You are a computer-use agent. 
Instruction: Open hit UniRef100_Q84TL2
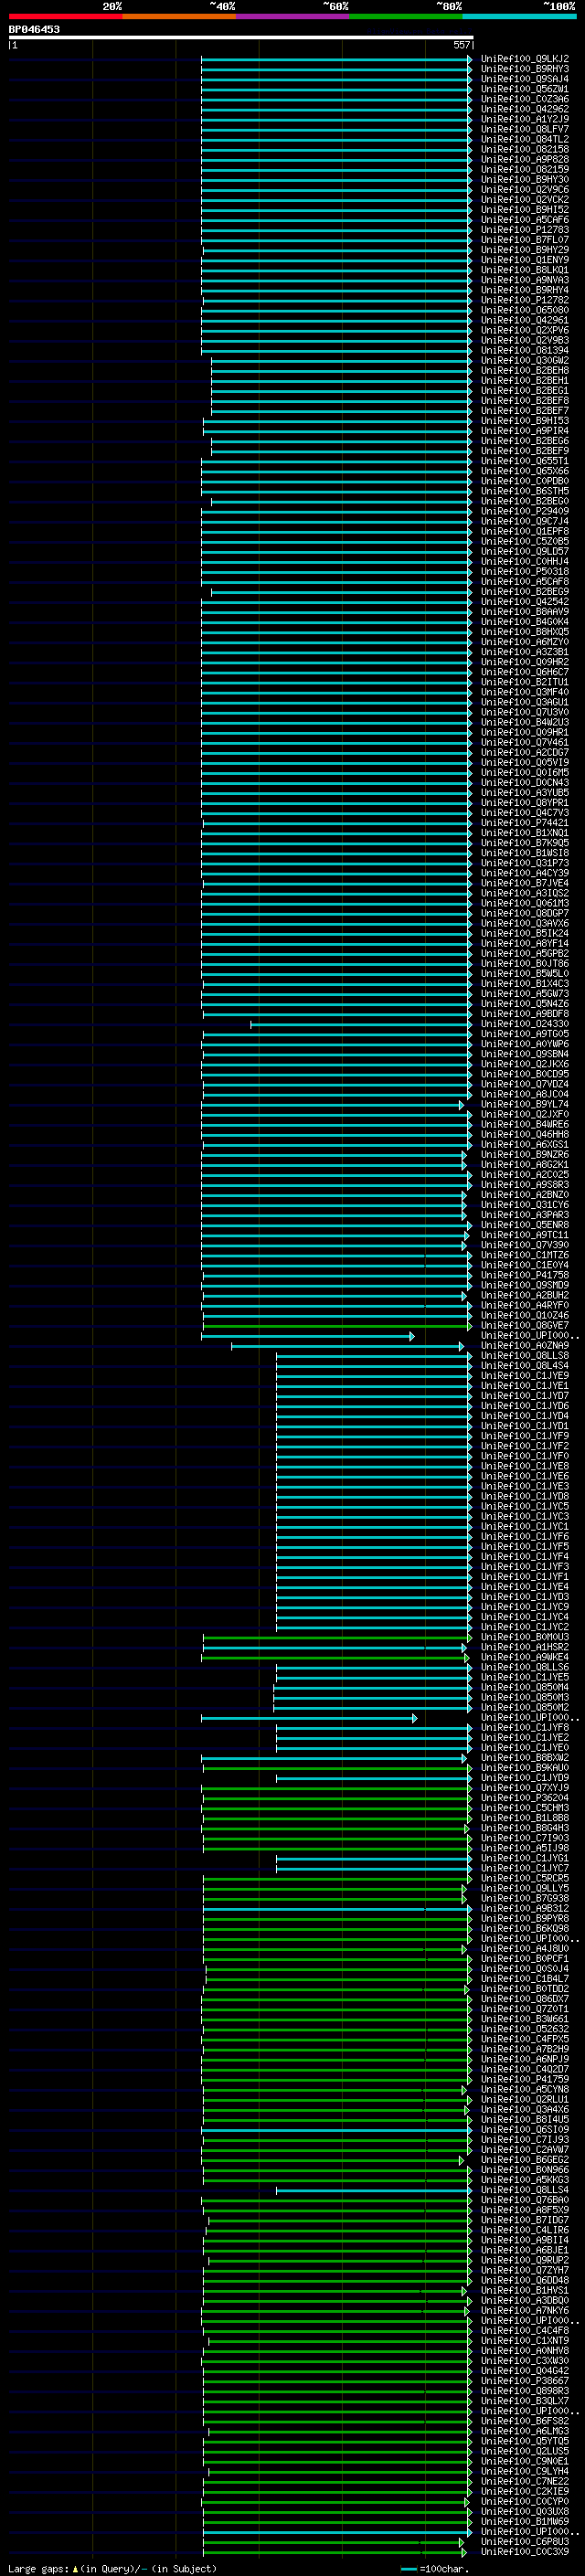[x=525, y=139]
